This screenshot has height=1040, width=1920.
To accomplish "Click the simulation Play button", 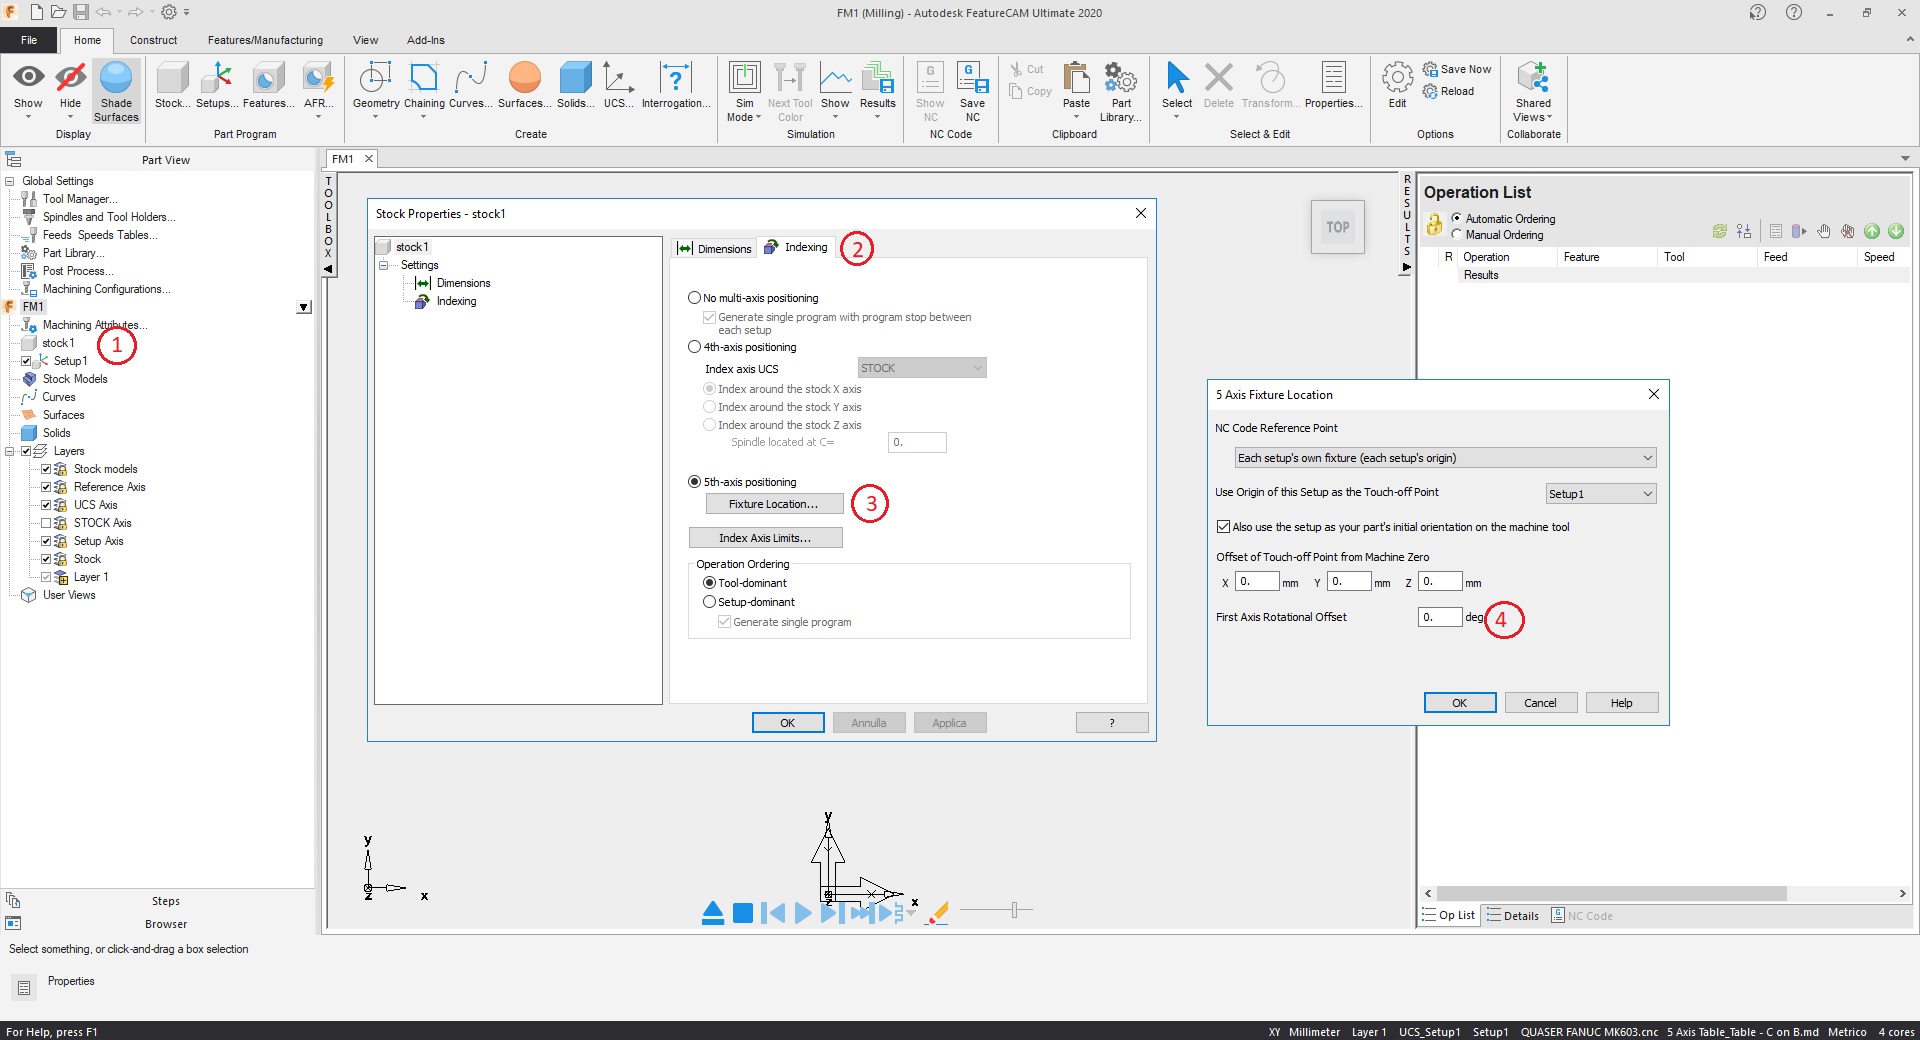I will 802,912.
